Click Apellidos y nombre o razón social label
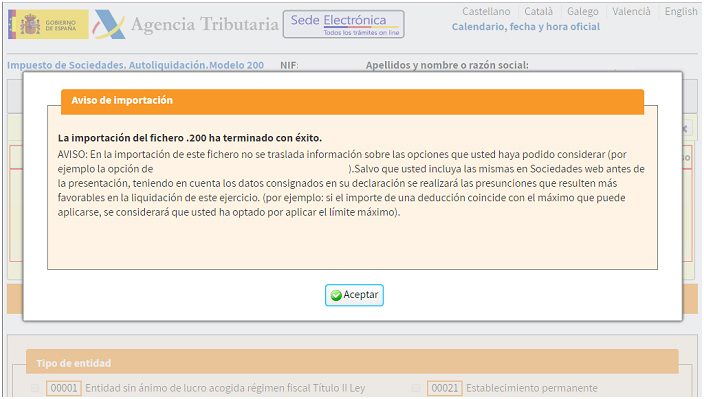704x399 pixels. [x=447, y=65]
